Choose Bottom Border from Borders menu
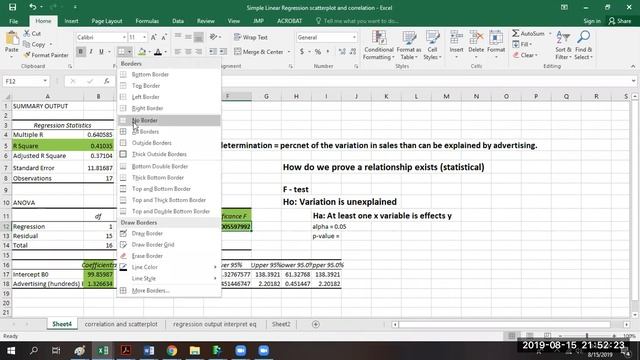Viewport: 640px width, 360px height. (169, 74)
